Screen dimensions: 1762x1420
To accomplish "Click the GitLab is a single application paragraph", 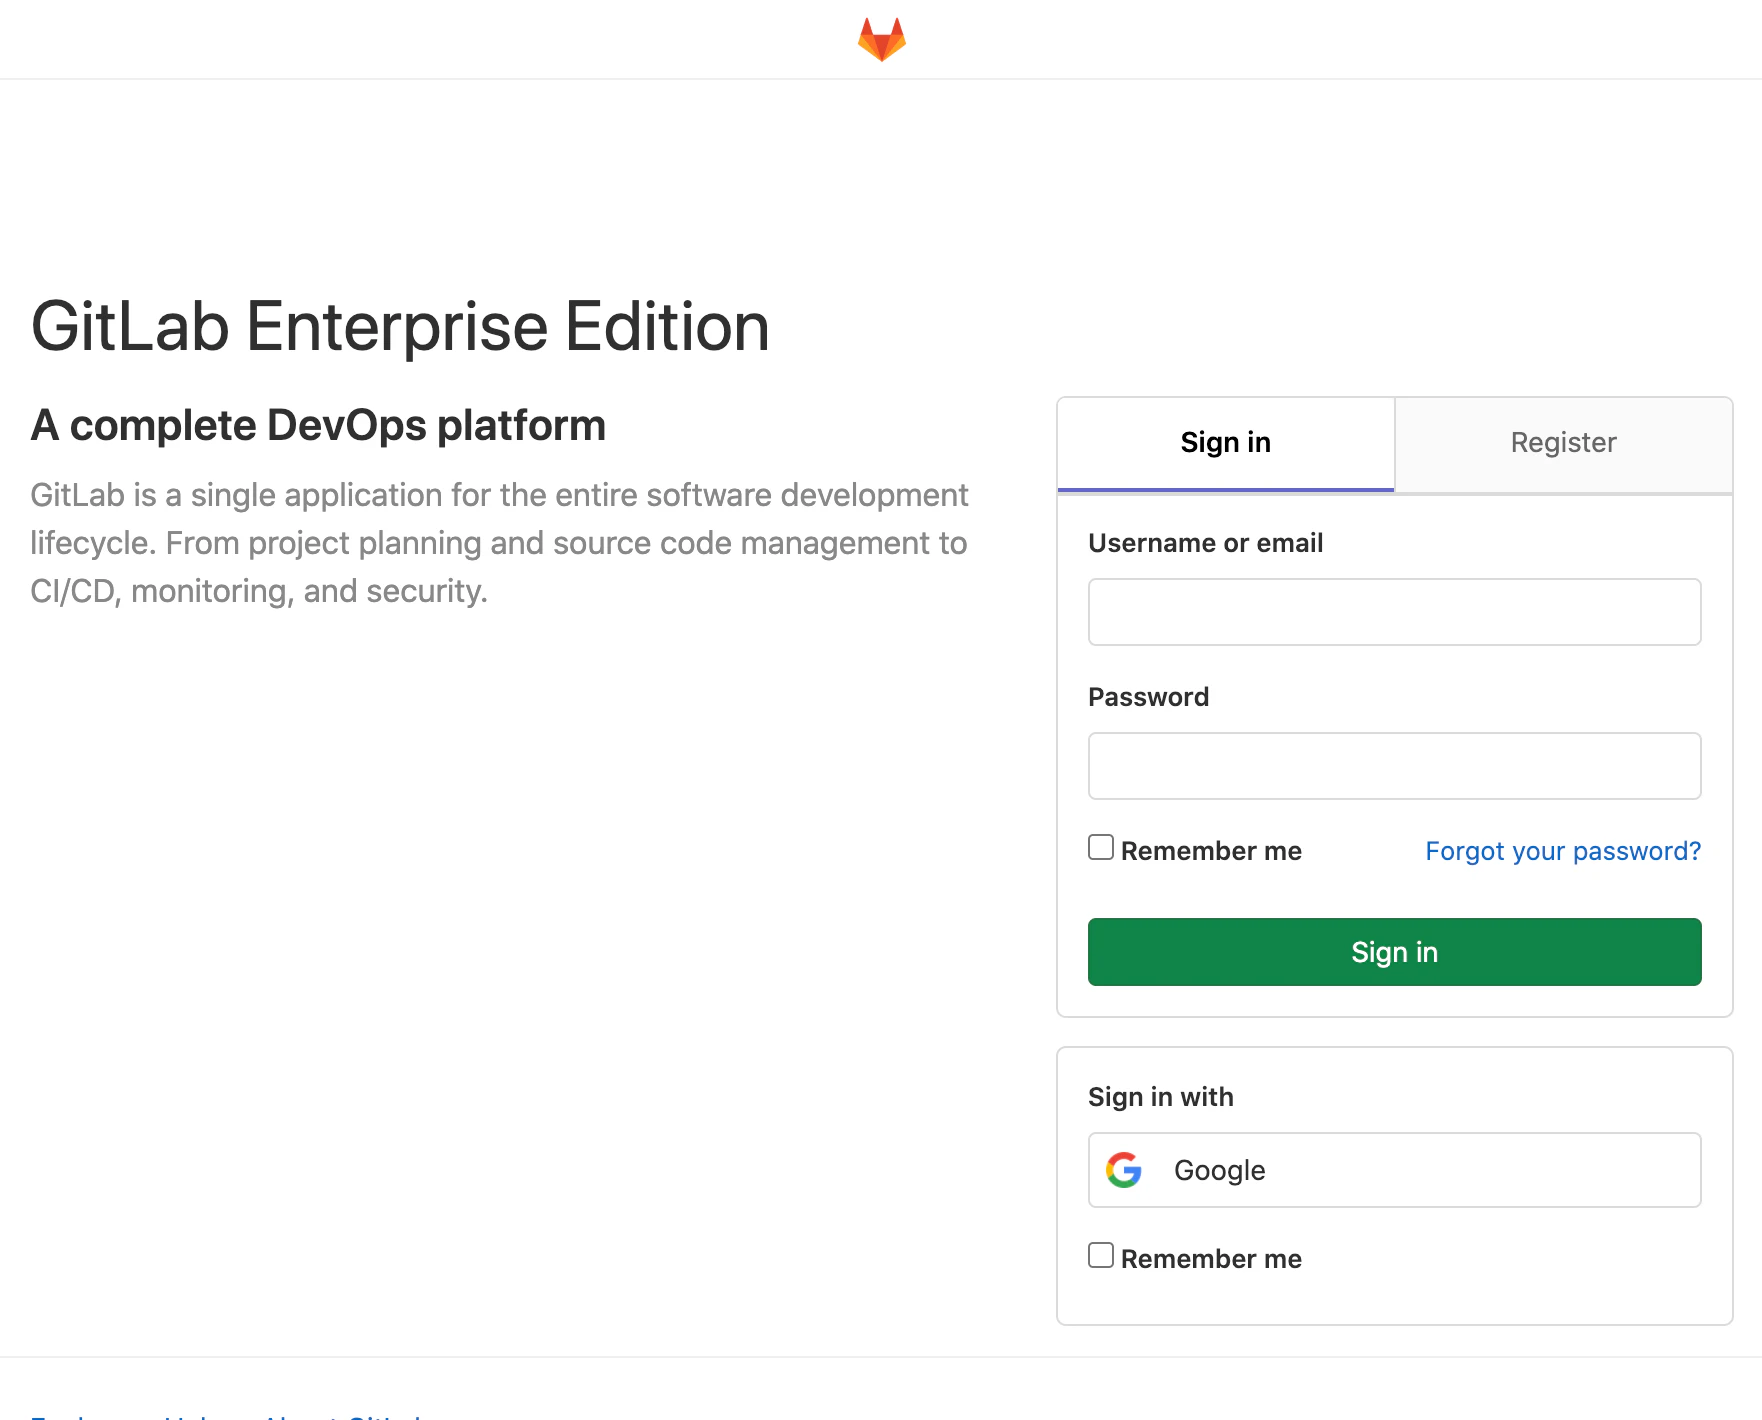I will tap(499, 543).
